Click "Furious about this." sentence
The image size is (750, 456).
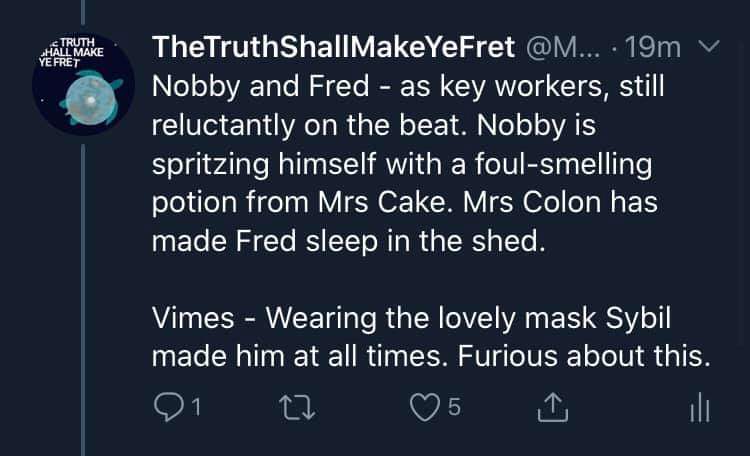[x=584, y=356]
